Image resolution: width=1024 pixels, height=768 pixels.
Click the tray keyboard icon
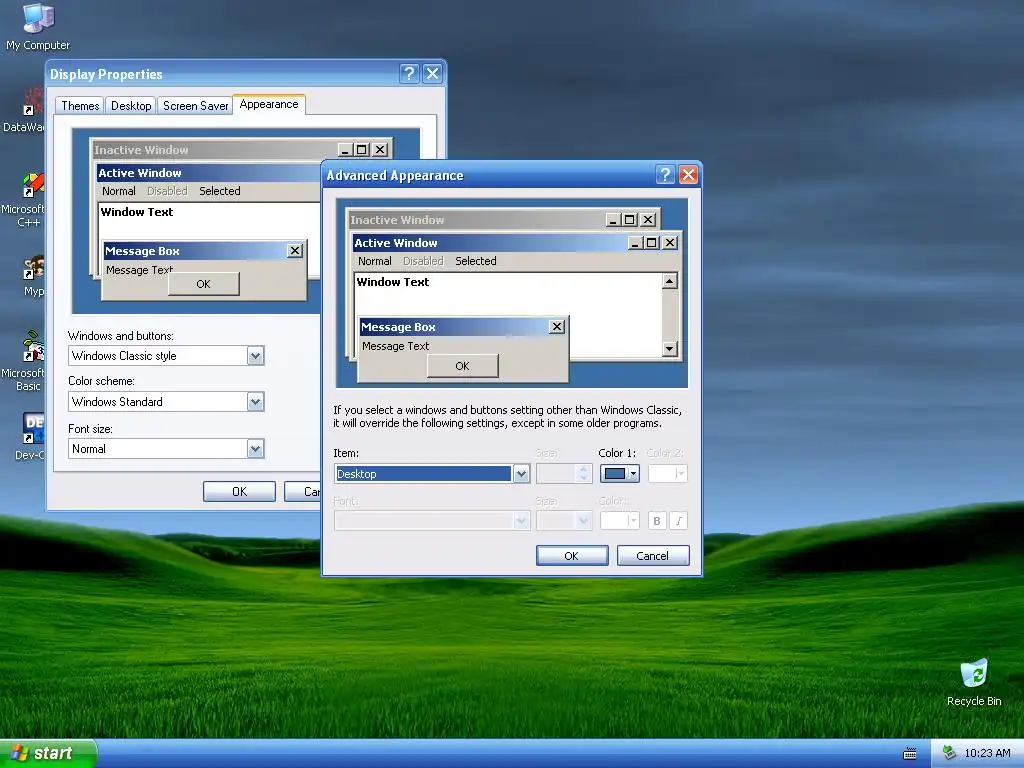[910, 754]
